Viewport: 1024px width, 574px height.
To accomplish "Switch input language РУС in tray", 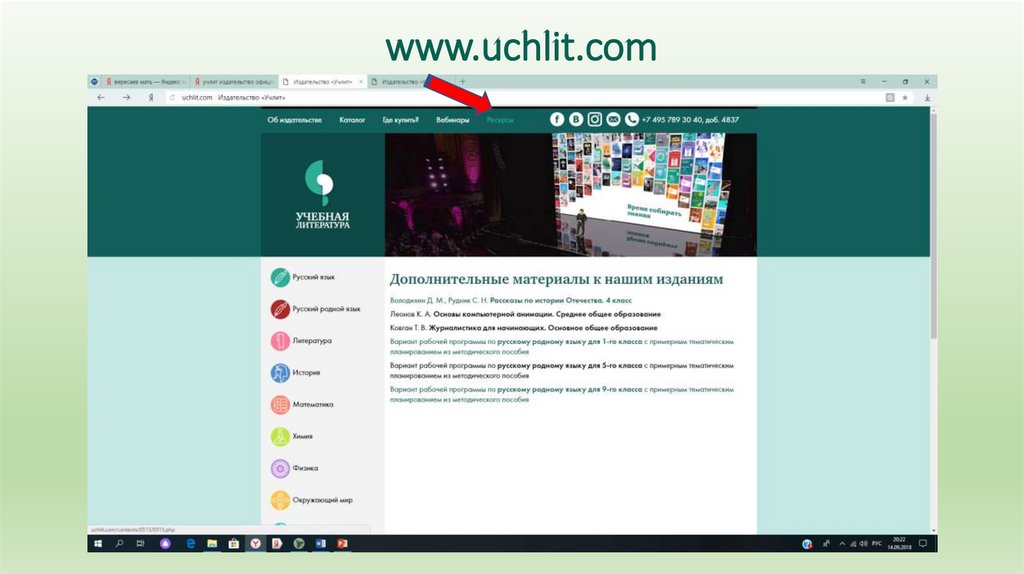I will [x=877, y=543].
